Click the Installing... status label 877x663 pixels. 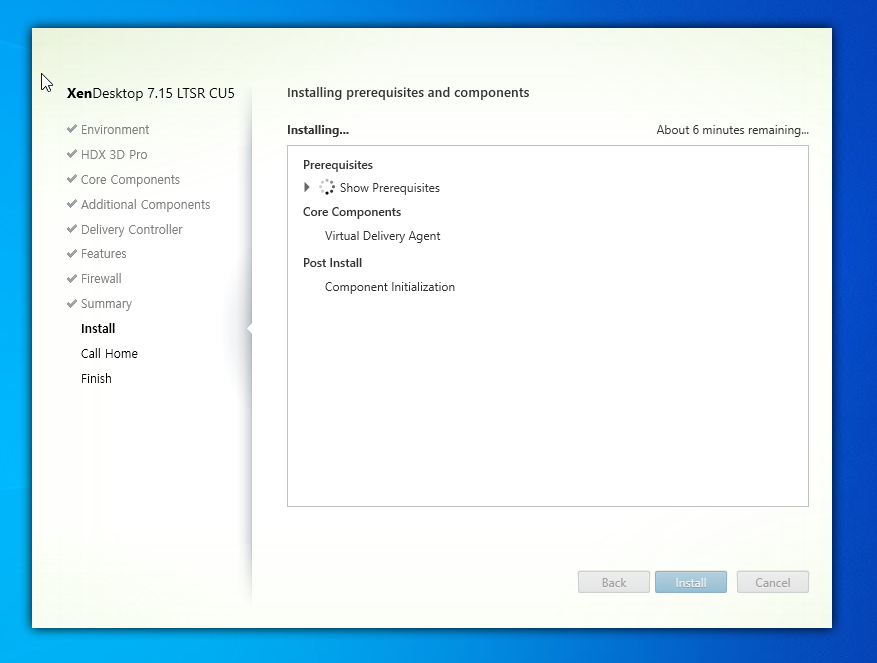[x=318, y=130]
